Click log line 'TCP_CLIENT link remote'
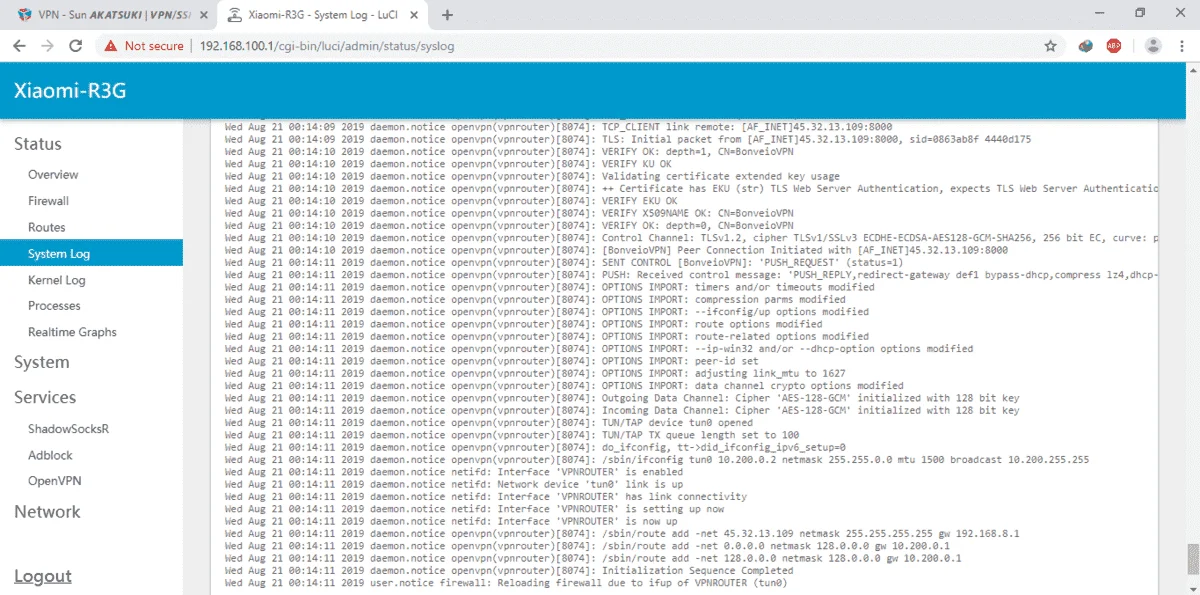This screenshot has width=1200, height=595. coord(558,127)
